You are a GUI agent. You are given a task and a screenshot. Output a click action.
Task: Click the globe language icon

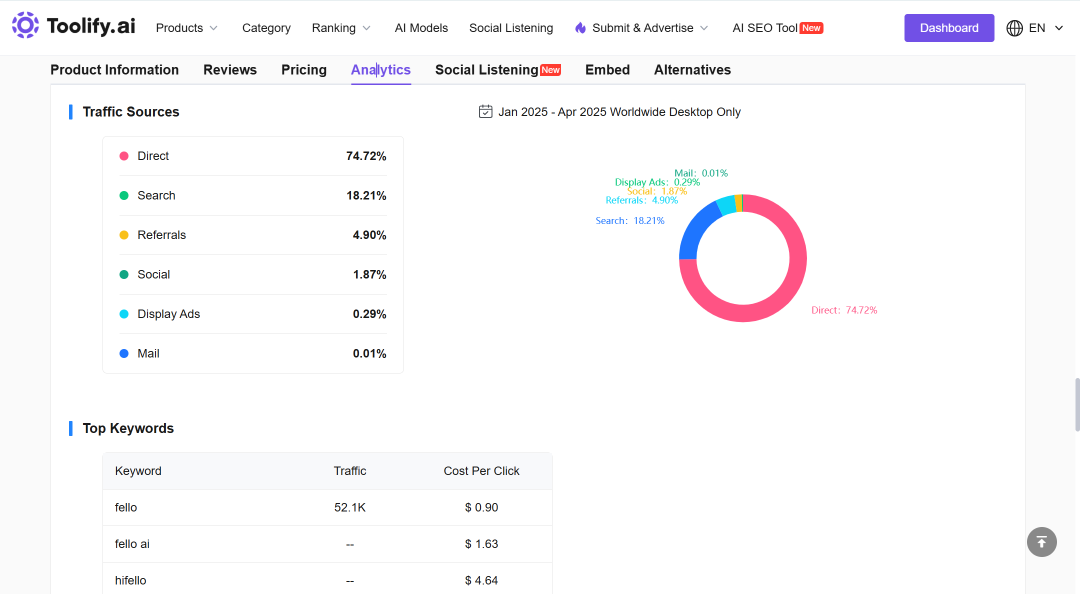(x=1015, y=28)
